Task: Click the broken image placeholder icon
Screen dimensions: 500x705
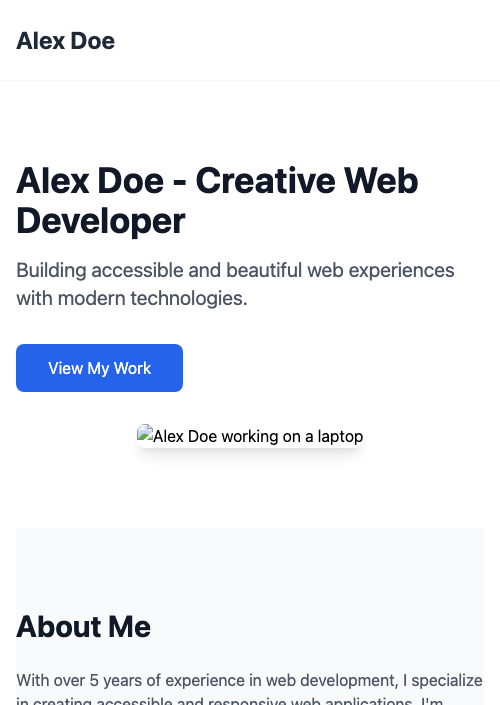Action: click(145, 433)
